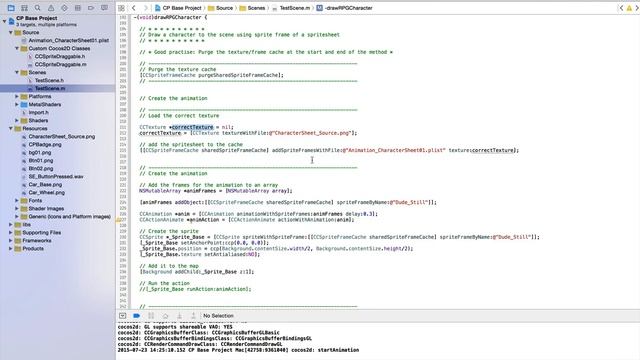This screenshot has width=640, height=360.
Task: Expand the Shaders group
Action: (17, 120)
